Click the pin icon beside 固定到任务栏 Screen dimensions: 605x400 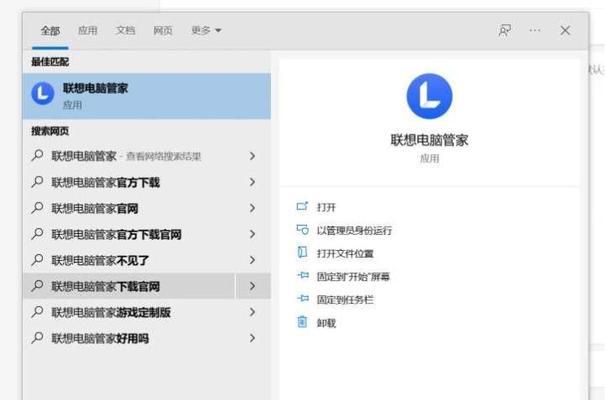pos(303,299)
